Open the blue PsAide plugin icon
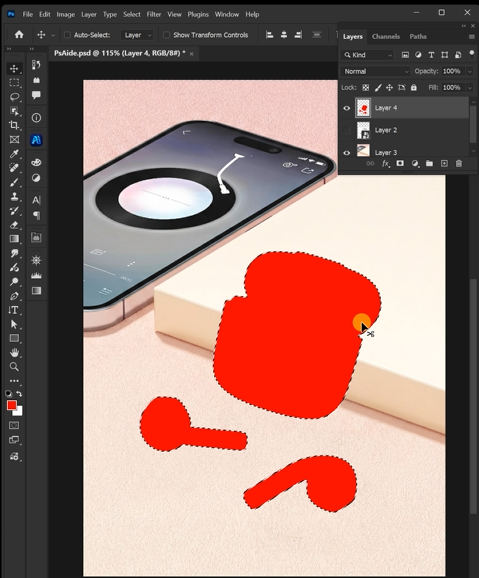Image resolution: width=479 pixels, height=578 pixels. 36,140
